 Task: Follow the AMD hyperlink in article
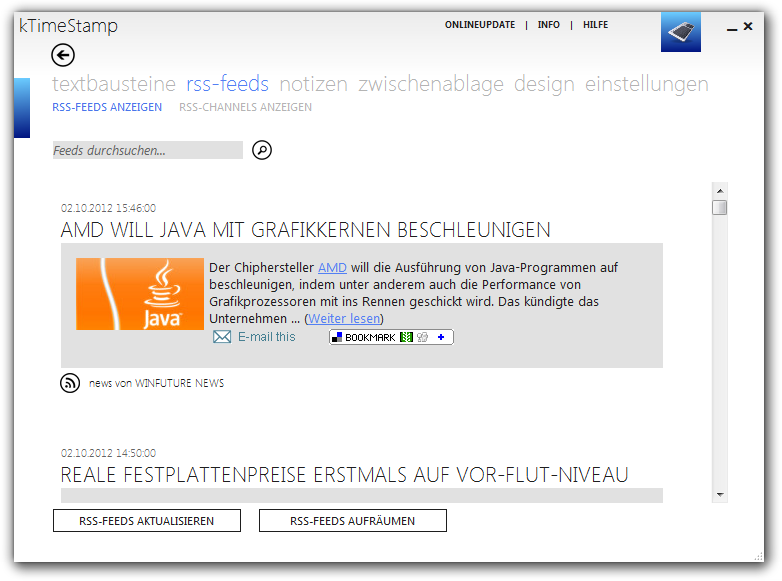pos(332,268)
